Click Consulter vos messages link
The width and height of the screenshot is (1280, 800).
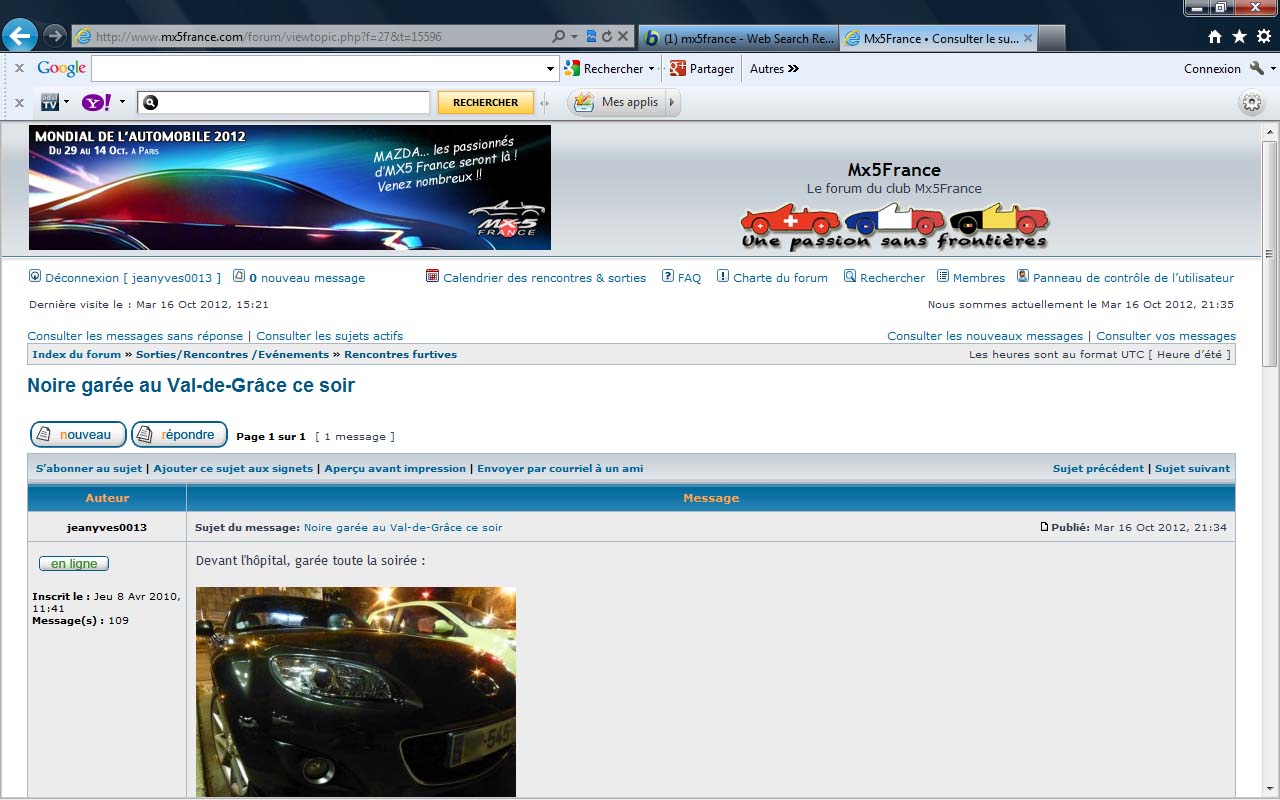pyautogui.click(x=1166, y=336)
